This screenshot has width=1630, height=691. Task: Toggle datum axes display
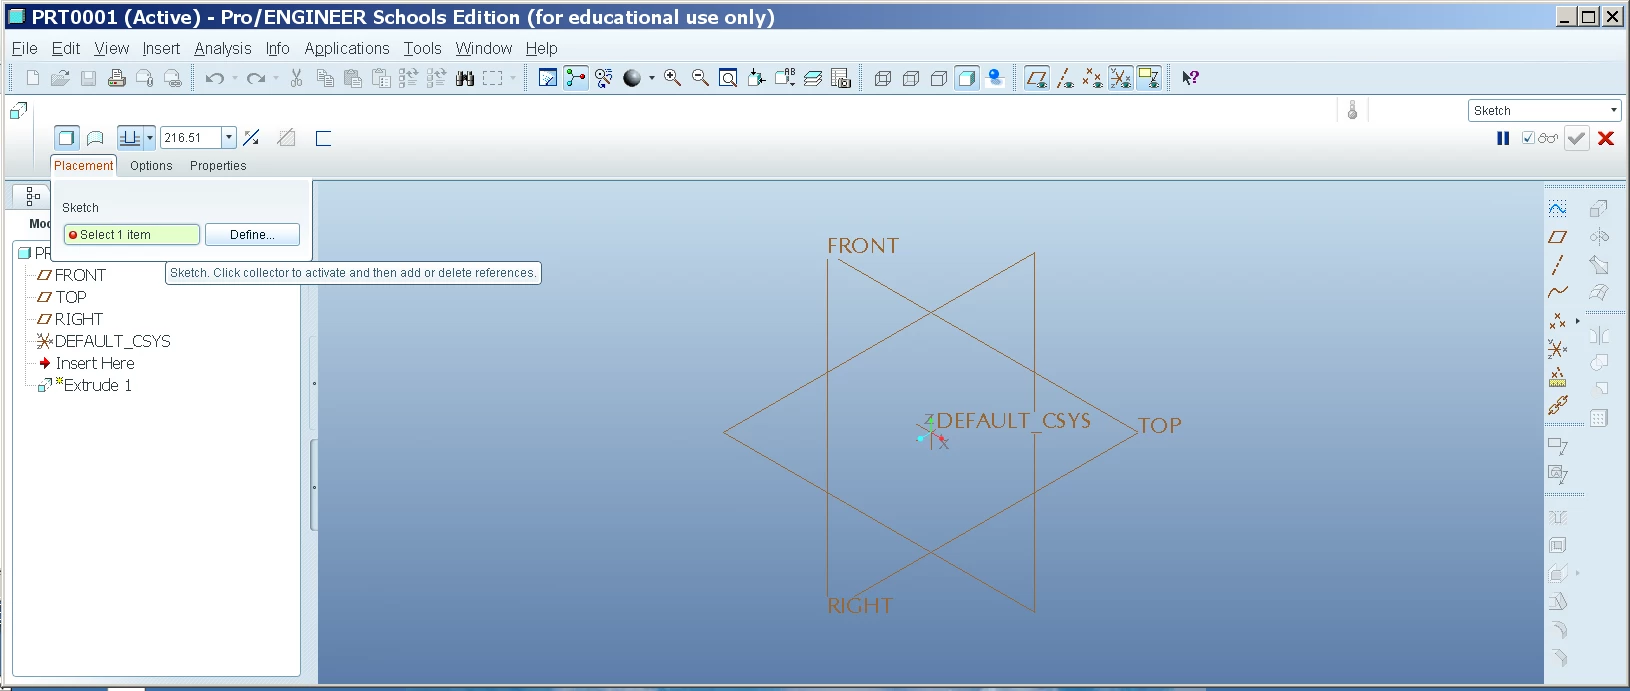point(1065,78)
